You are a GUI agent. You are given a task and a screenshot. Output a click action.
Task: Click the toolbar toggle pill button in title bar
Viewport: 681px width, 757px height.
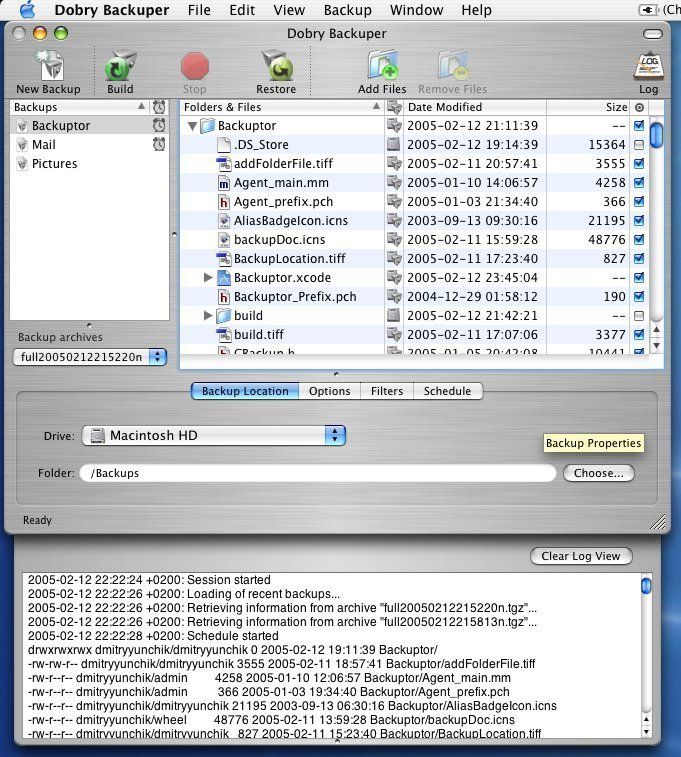tap(653, 34)
